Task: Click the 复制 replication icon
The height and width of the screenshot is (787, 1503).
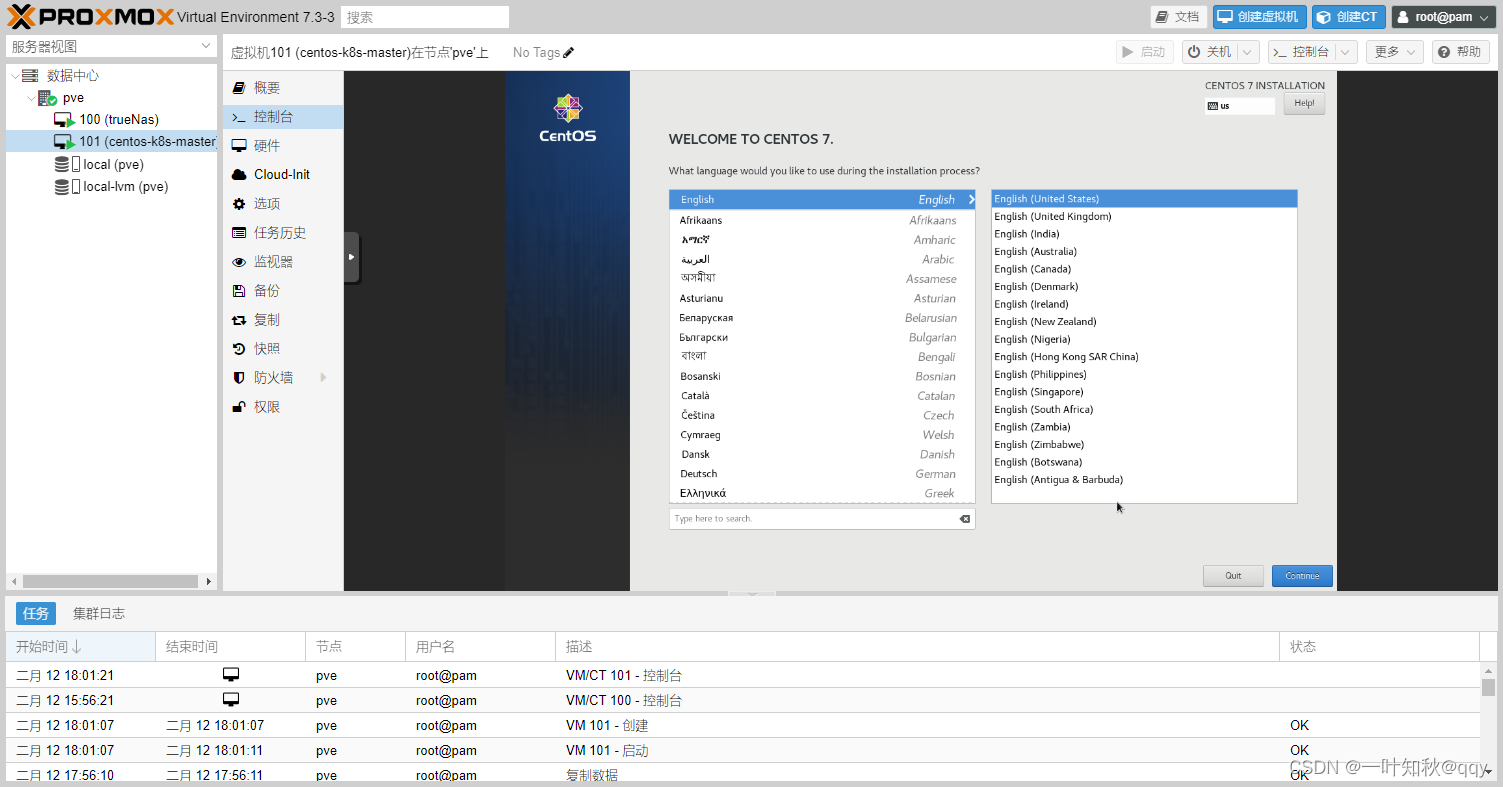Action: tap(239, 320)
